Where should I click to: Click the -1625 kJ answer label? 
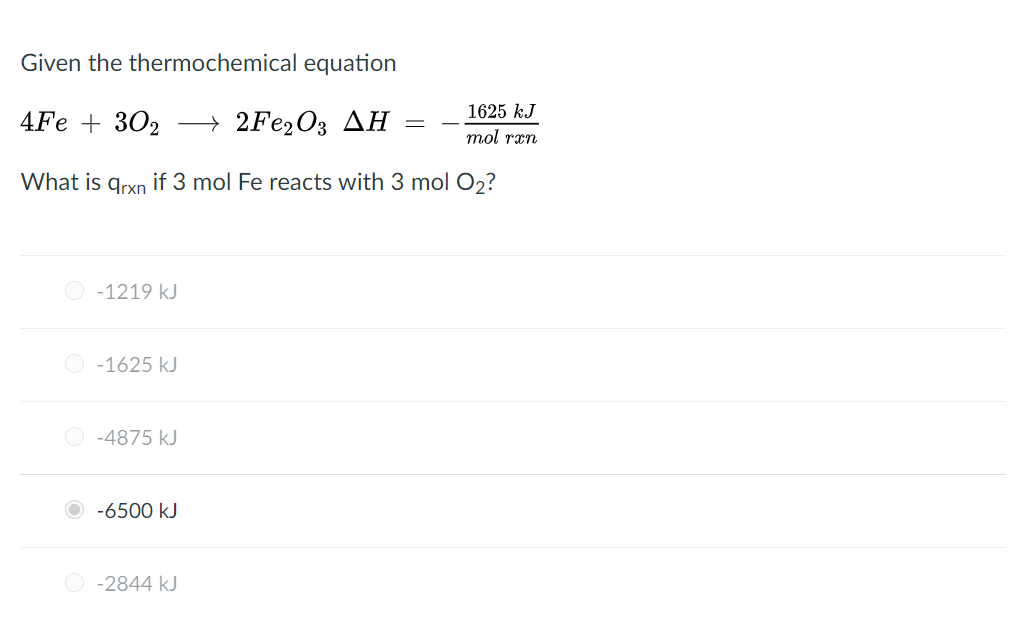click(x=135, y=364)
